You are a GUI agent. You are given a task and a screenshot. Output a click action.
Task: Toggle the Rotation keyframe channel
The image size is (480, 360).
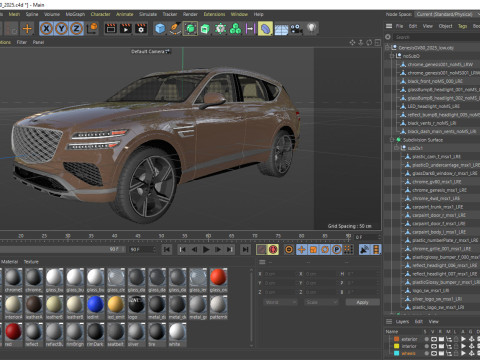[325, 249]
